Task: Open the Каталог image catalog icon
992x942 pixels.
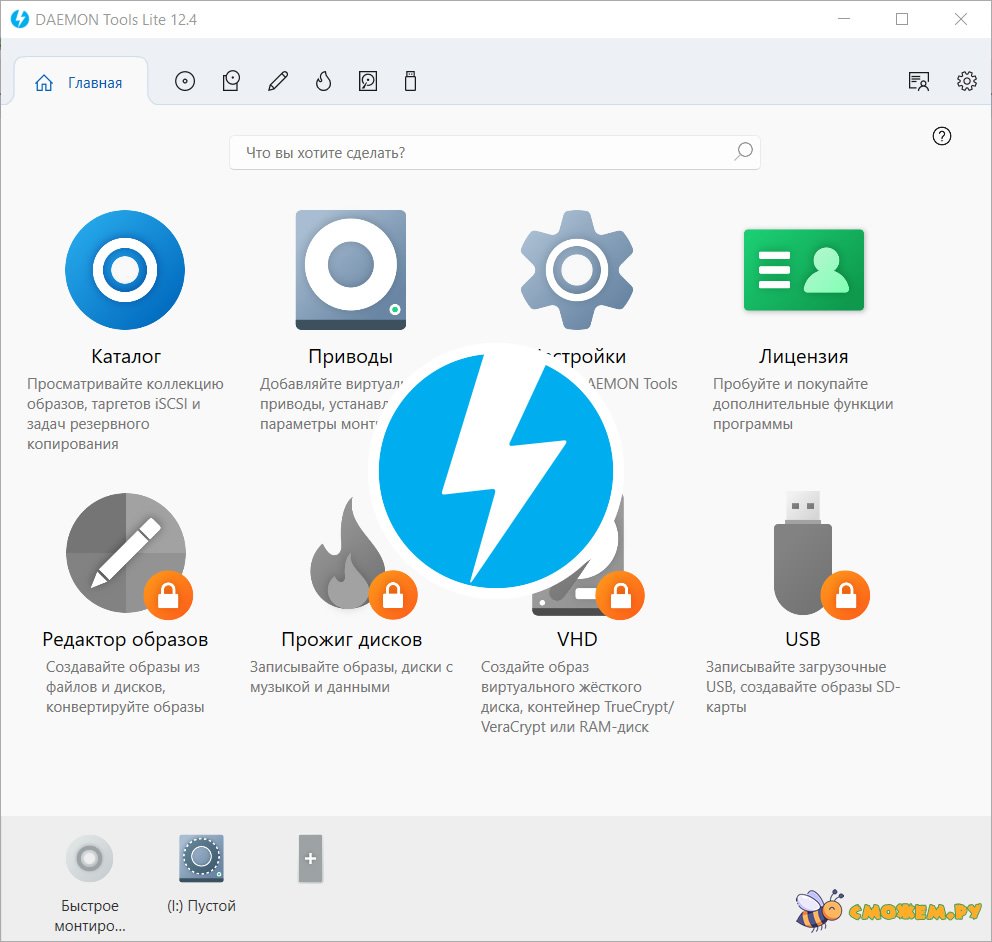Action: 125,270
